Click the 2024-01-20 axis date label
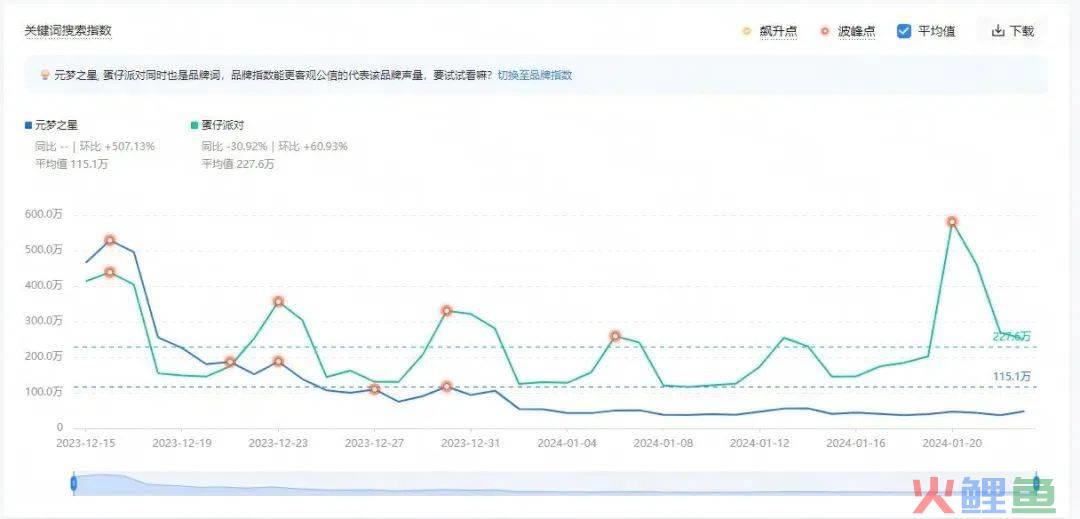Image resolution: width=1080 pixels, height=519 pixels. coord(952,443)
